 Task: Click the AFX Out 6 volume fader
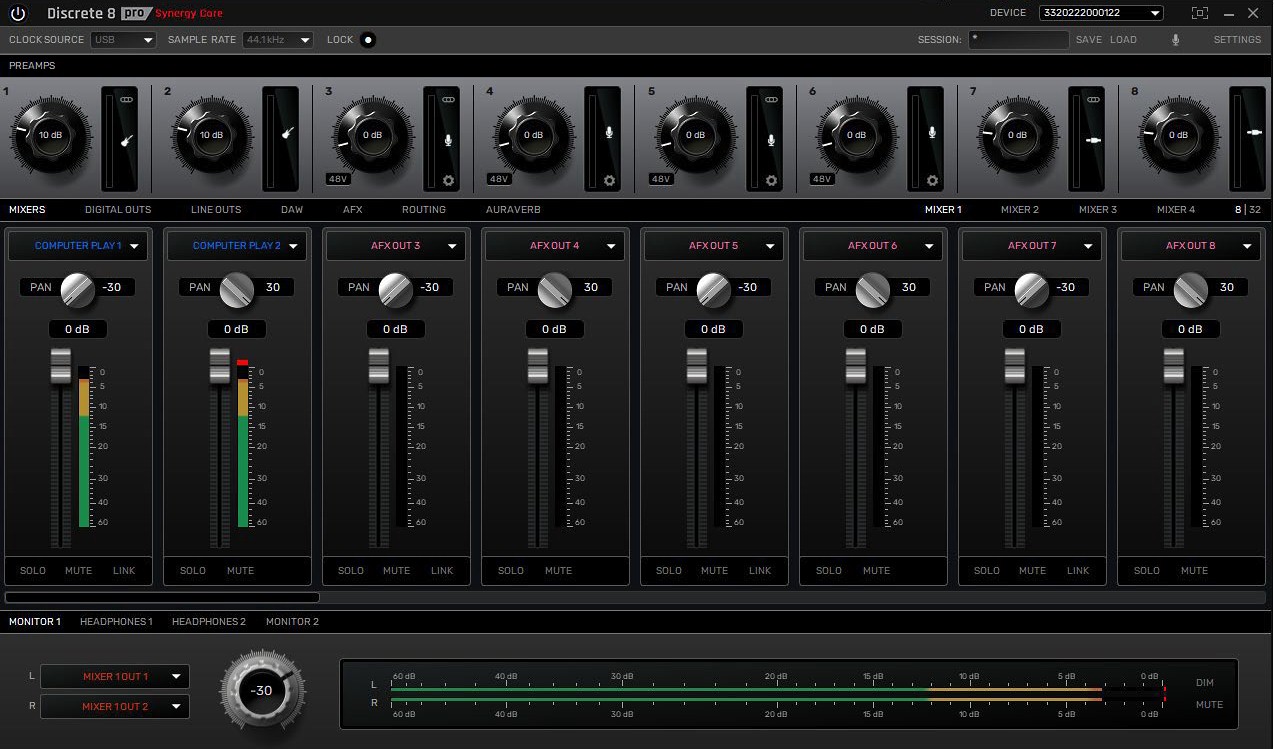click(855, 365)
